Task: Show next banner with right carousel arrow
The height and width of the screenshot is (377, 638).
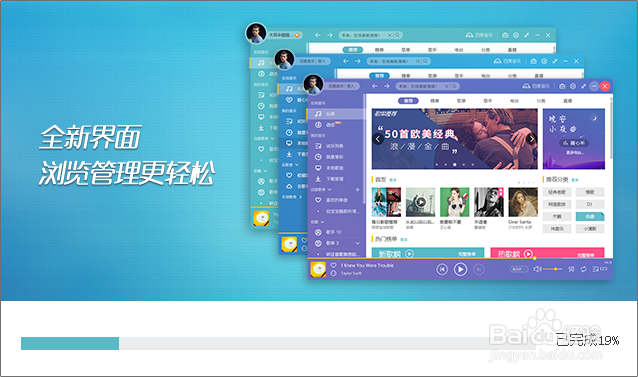Action: (x=531, y=139)
